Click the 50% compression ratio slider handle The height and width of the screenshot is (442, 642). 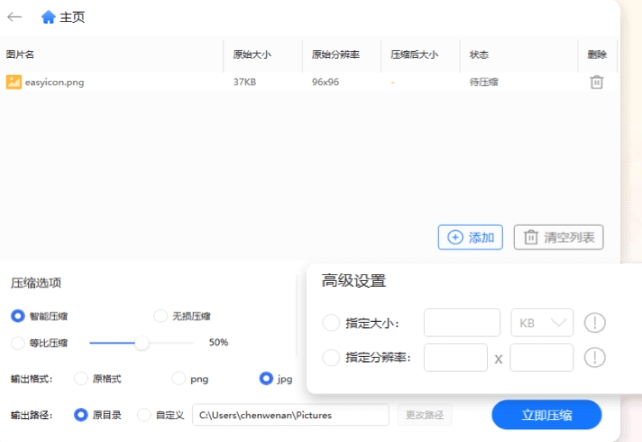(x=142, y=343)
